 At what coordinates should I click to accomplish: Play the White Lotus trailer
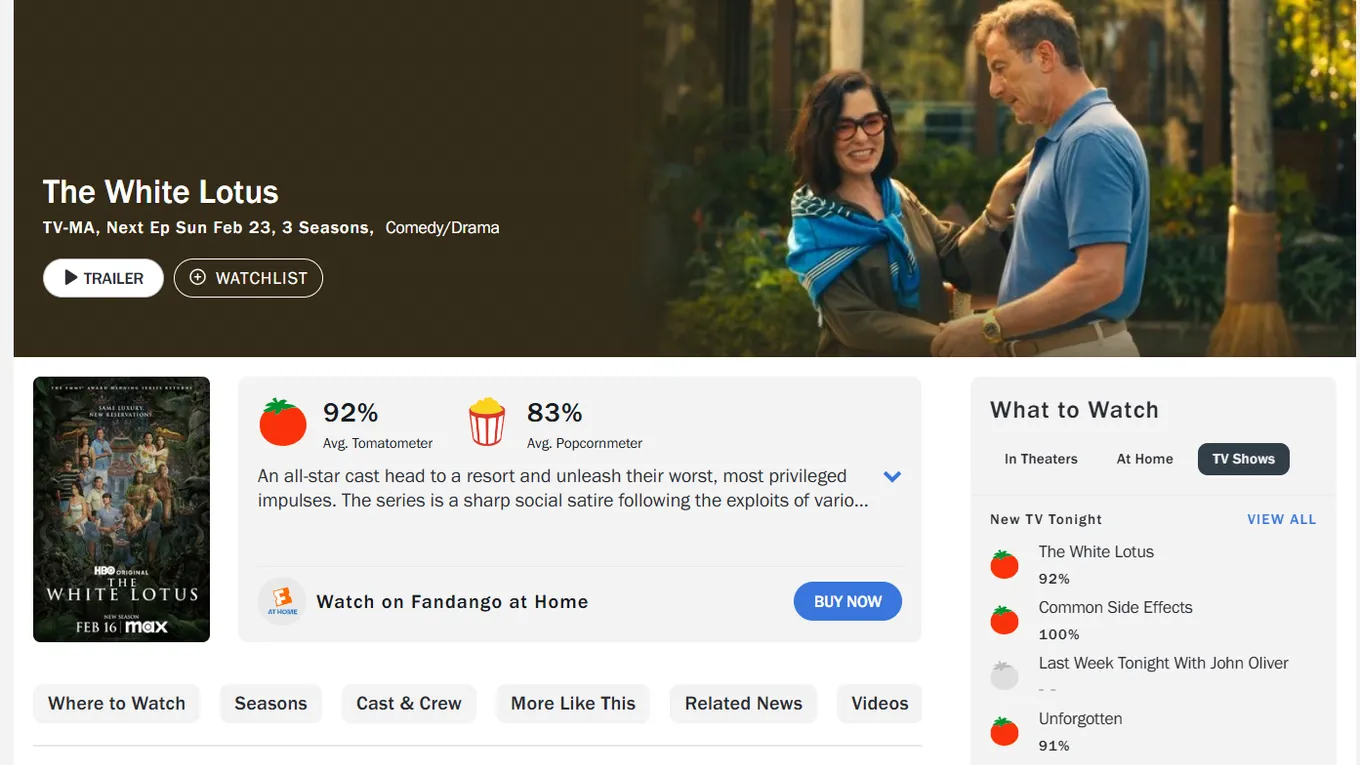pyautogui.click(x=103, y=278)
